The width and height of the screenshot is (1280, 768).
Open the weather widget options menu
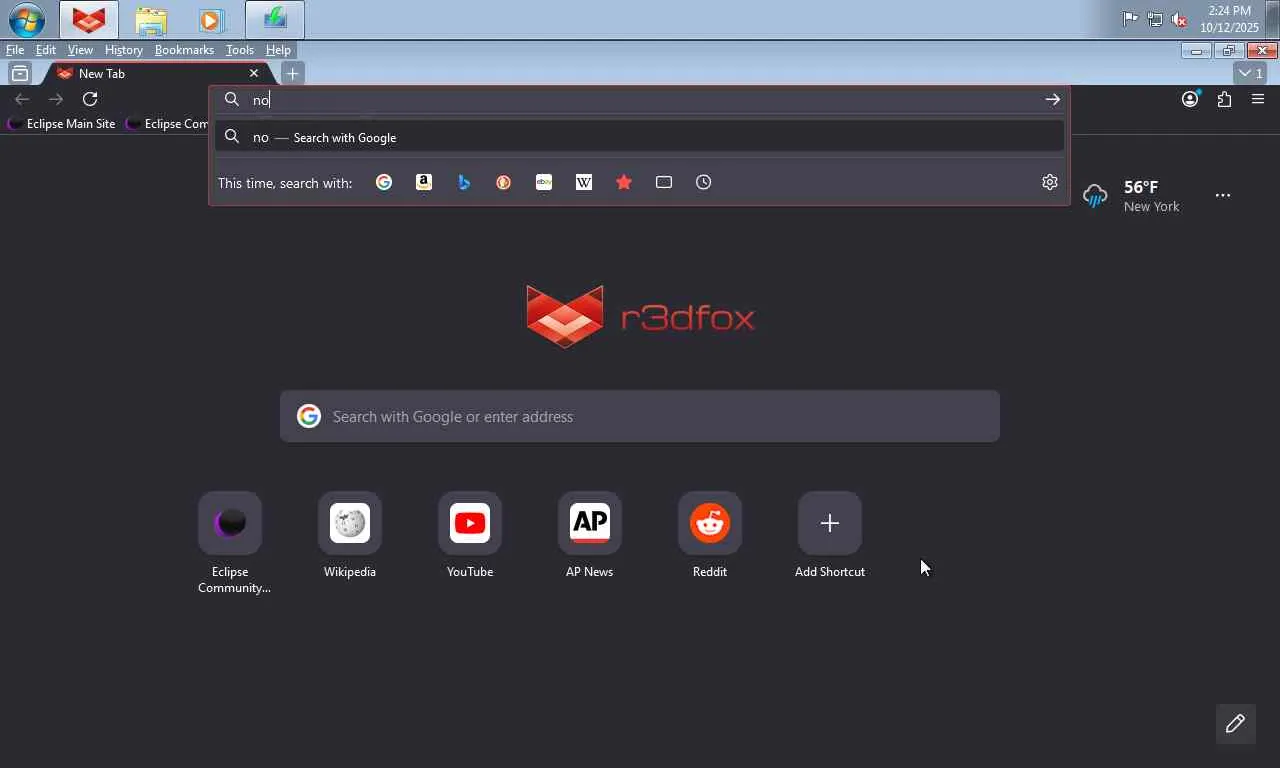(x=1223, y=196)
